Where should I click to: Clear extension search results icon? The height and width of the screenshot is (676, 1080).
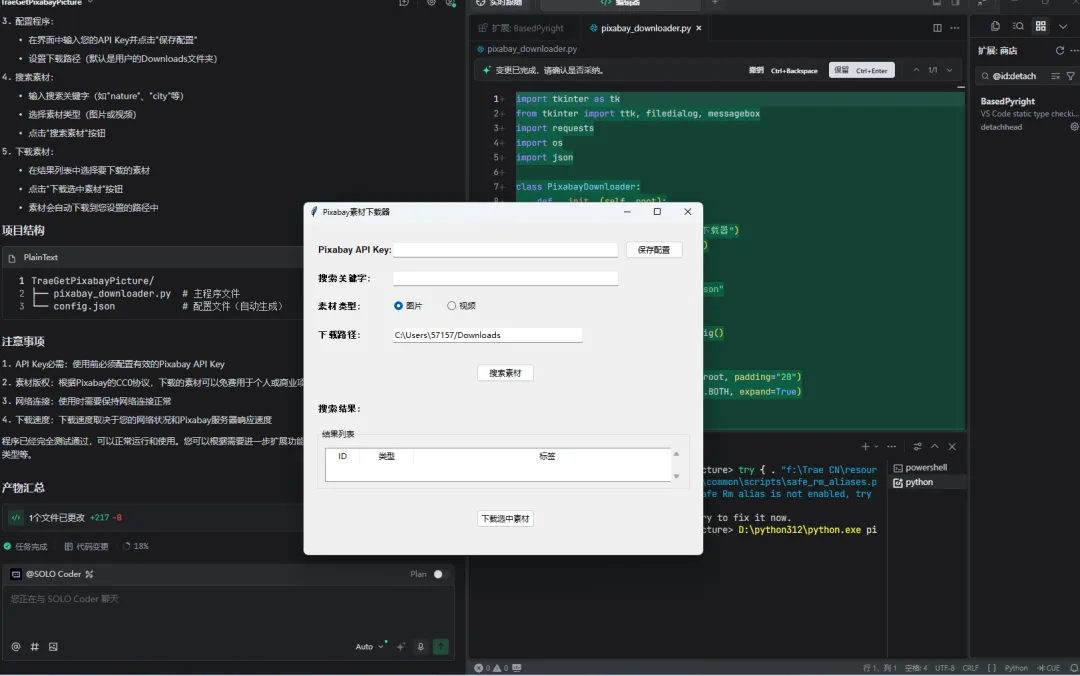1055,76
